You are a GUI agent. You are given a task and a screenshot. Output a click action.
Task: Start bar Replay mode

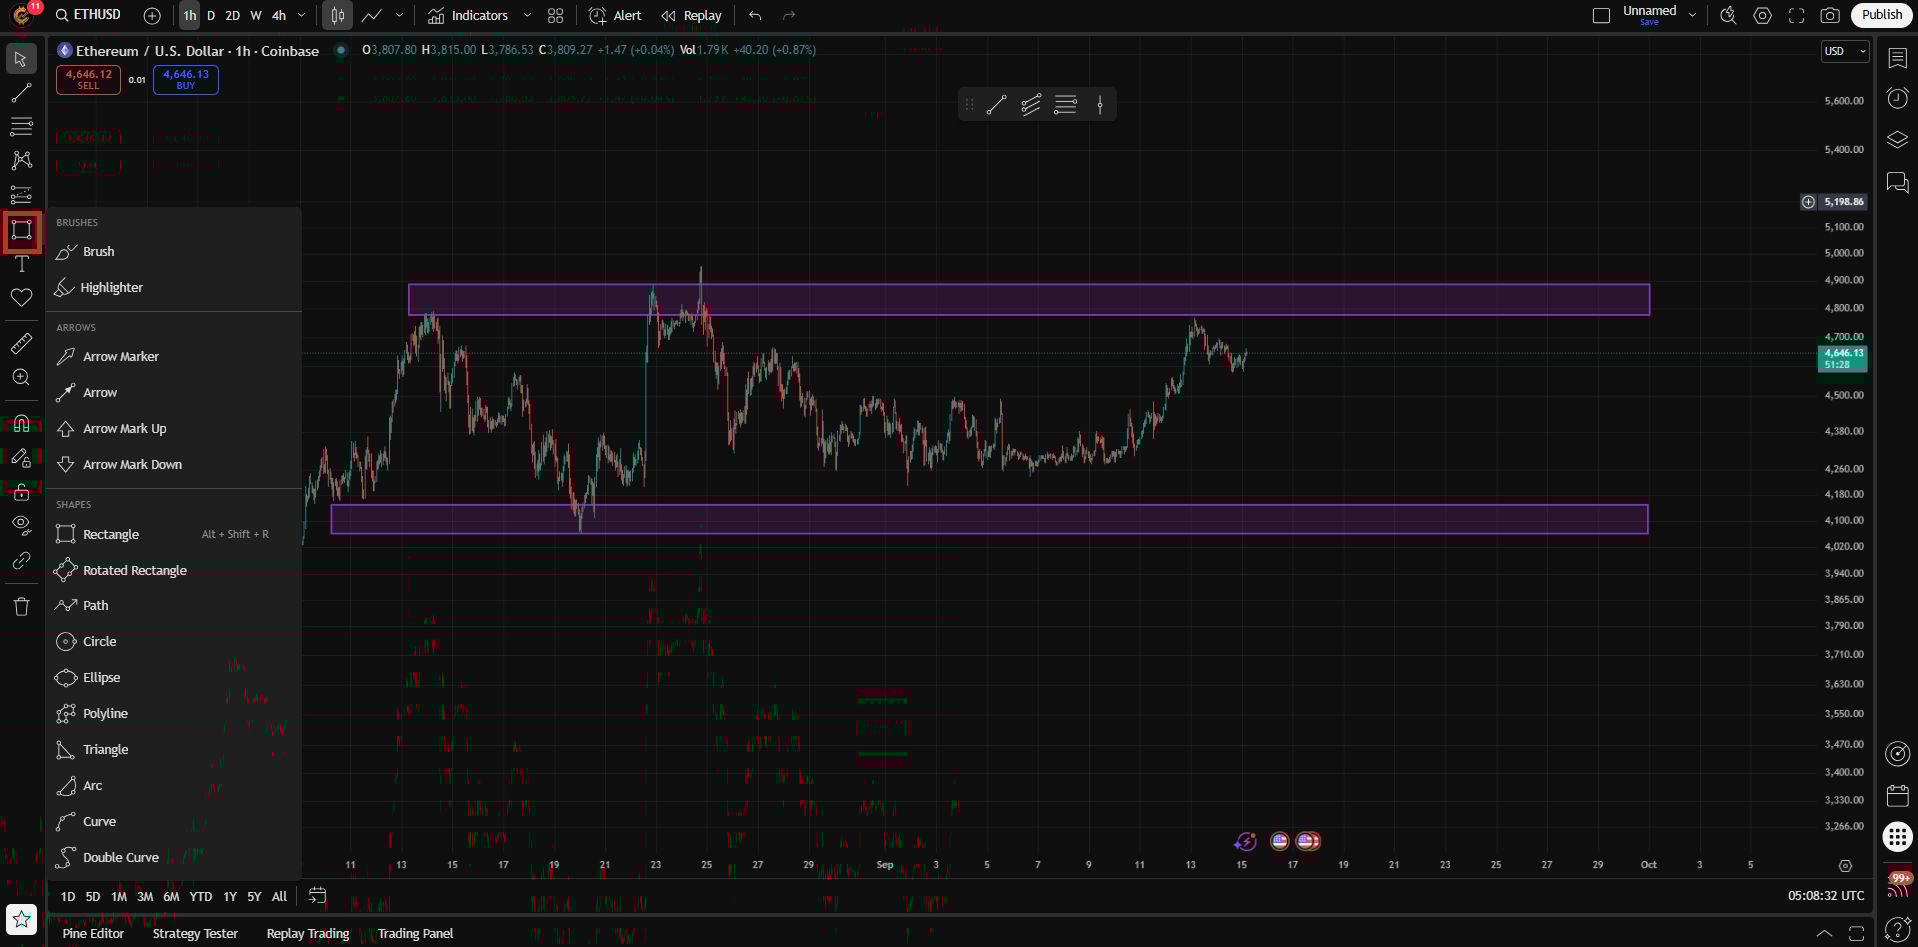click(x=691, y=15)
